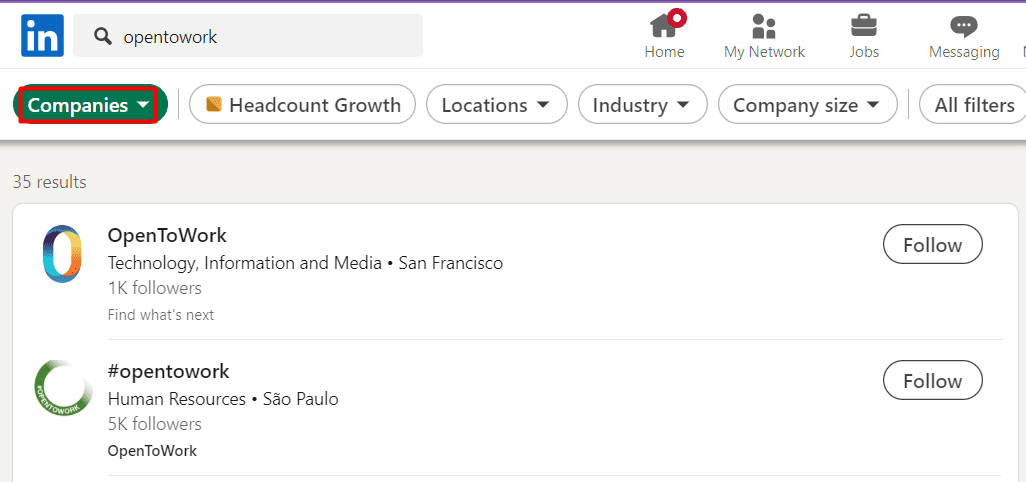Click the magnifying glass search icon
This screenshot has width=1026, height=482.
(x=102, y=37)
